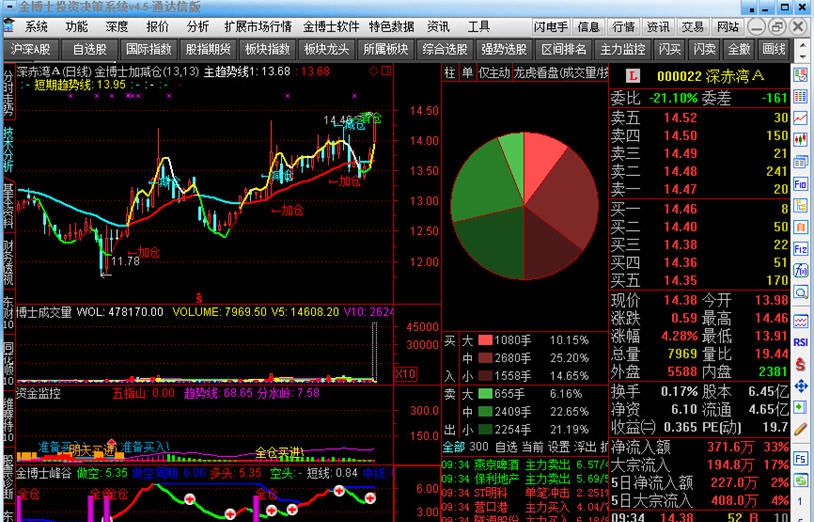Viewport: 814px width, 522px height.
Task: Open the 特色数据 menu
Action: point(391,26)
